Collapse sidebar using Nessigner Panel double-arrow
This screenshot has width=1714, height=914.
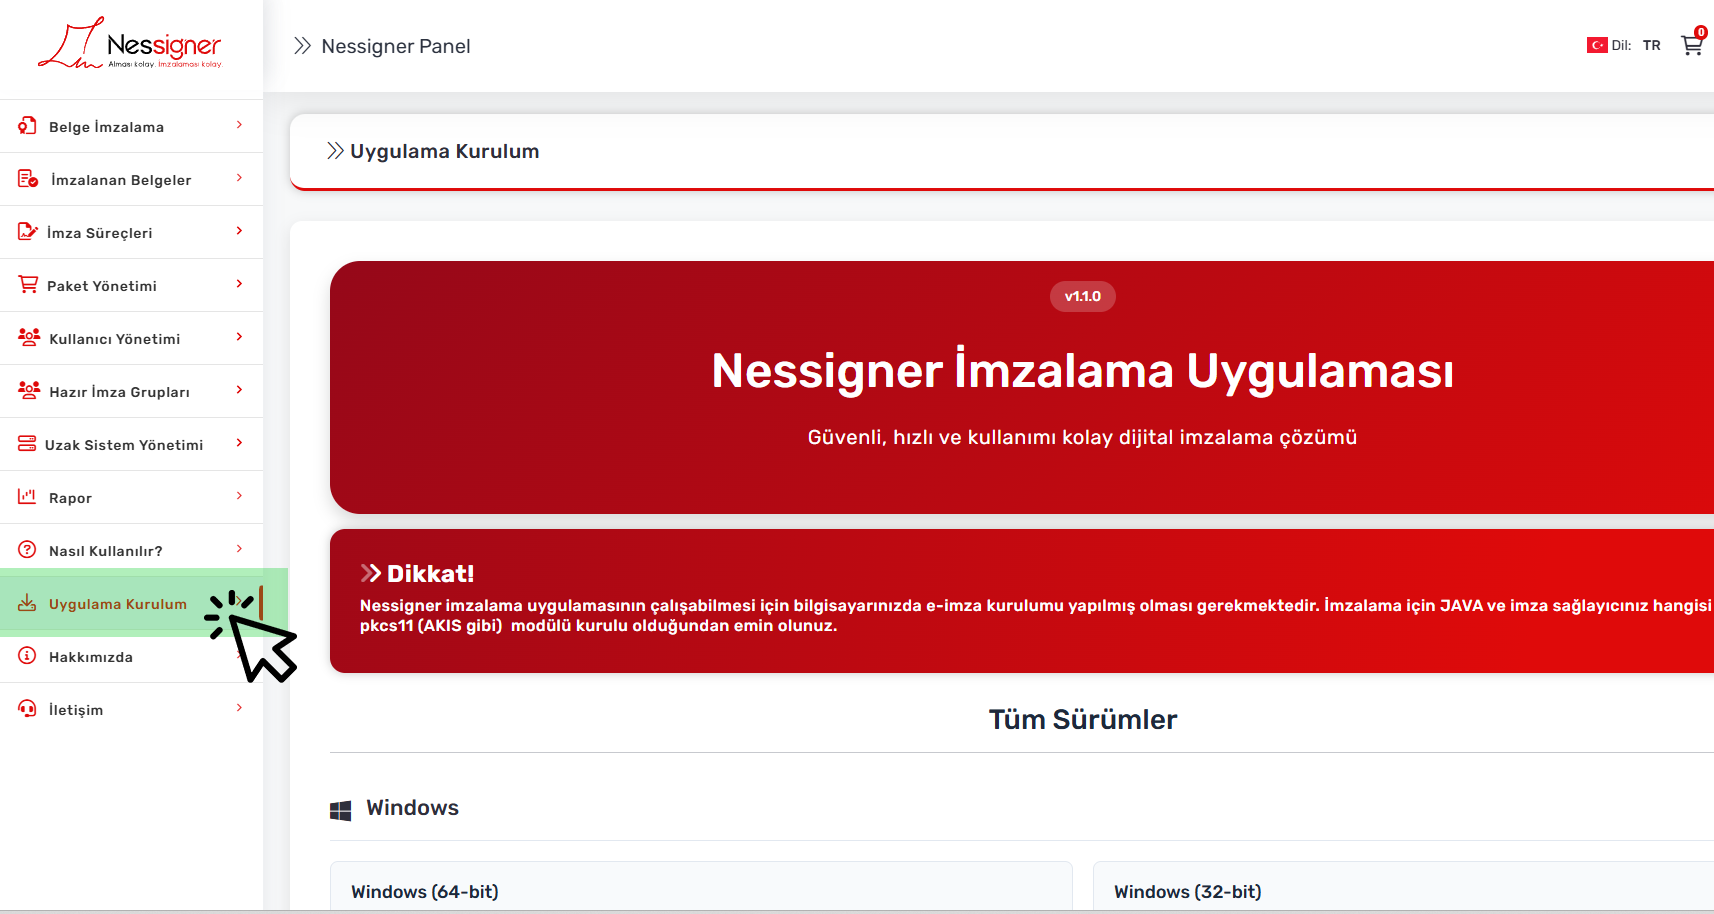pyautogui.click(x=302, y=46)
